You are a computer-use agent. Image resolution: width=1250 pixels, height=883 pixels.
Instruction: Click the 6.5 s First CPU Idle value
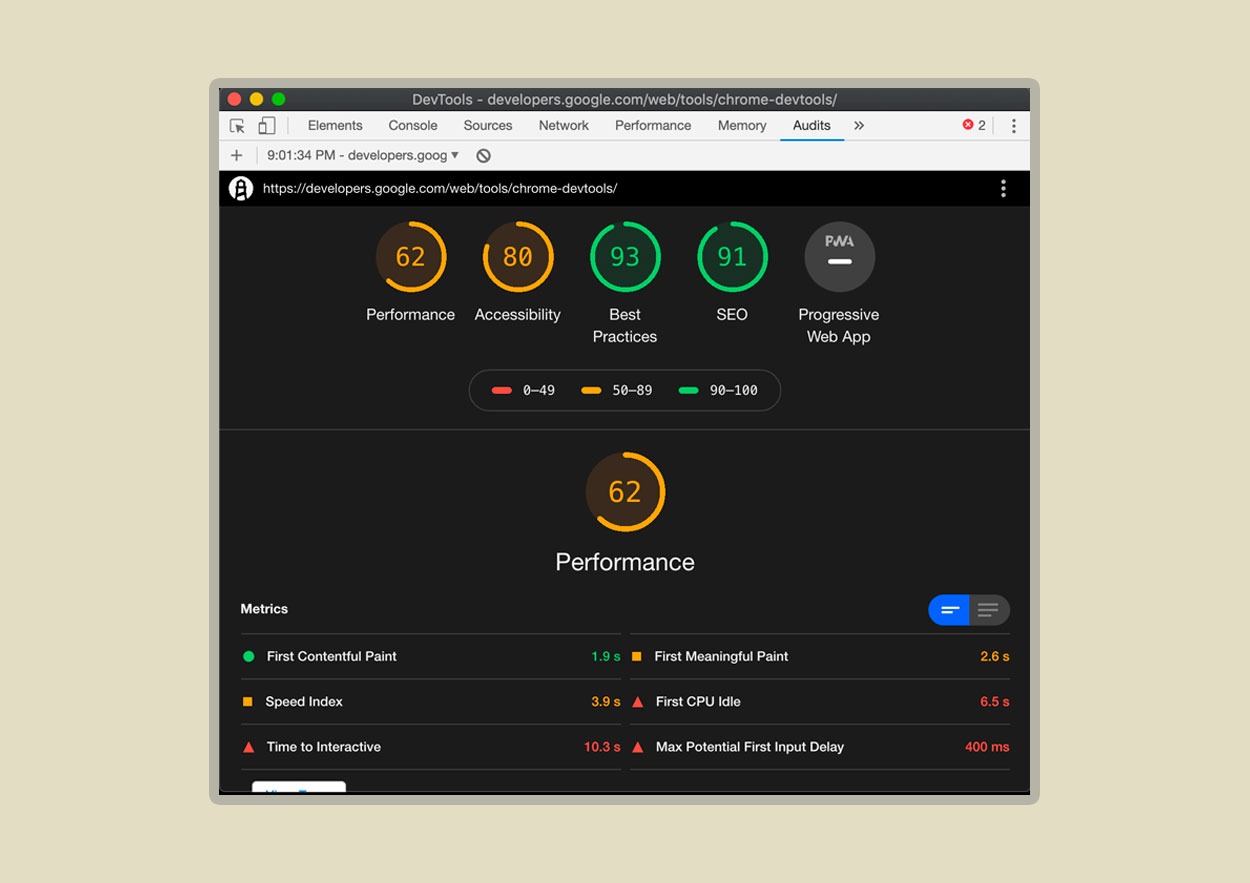tap(995, 702)
